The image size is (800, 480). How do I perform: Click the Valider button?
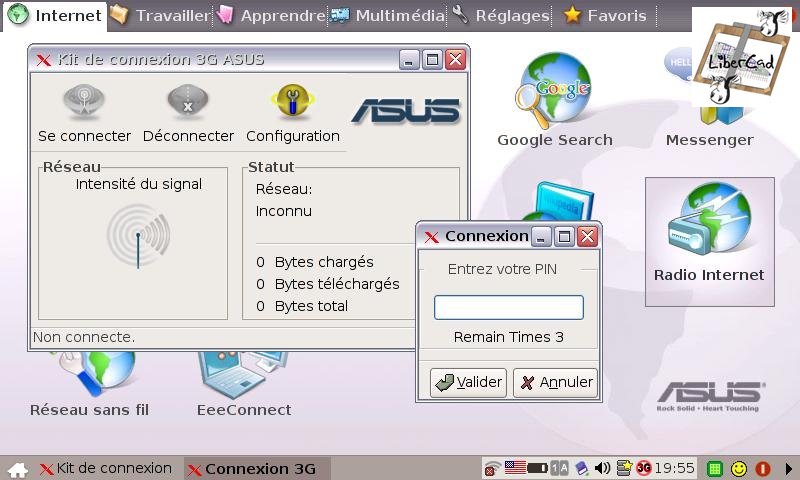468,383
